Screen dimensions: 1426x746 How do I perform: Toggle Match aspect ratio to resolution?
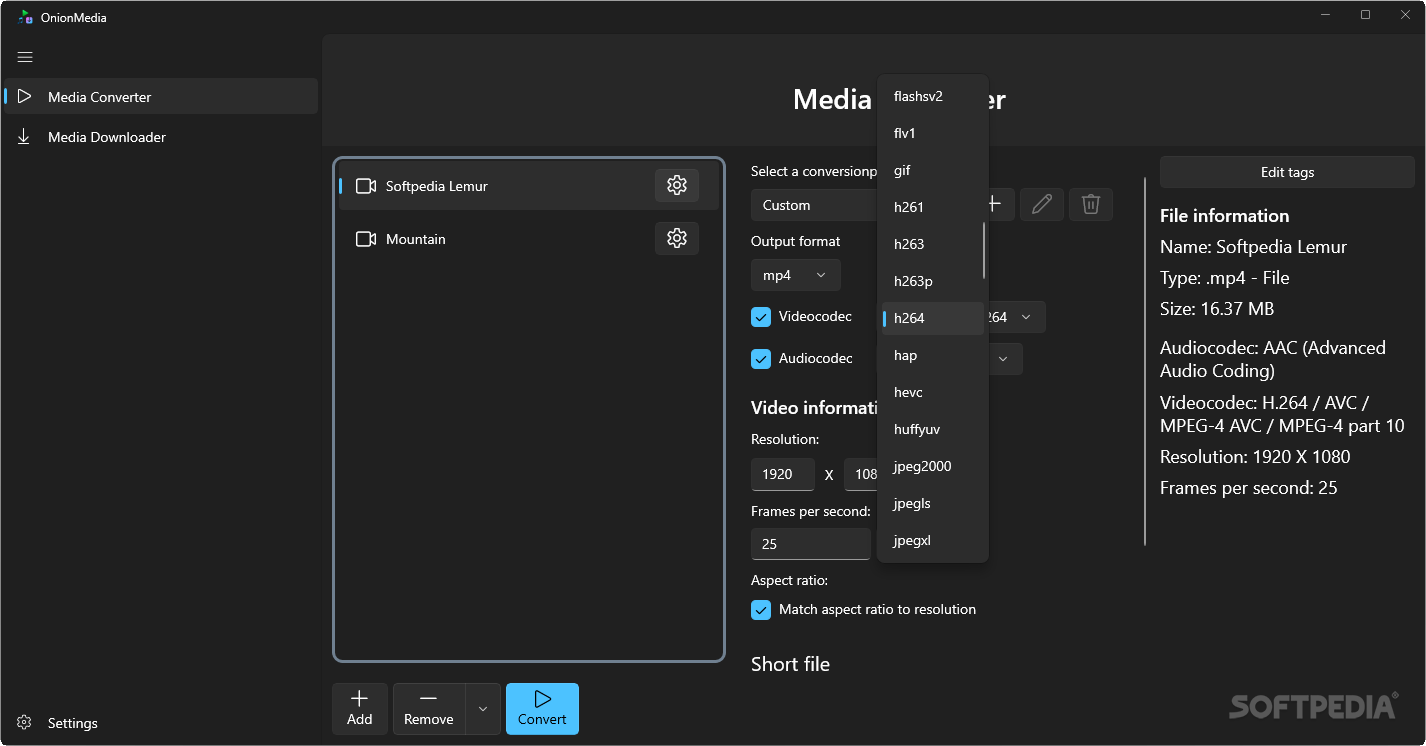(761, 609)
